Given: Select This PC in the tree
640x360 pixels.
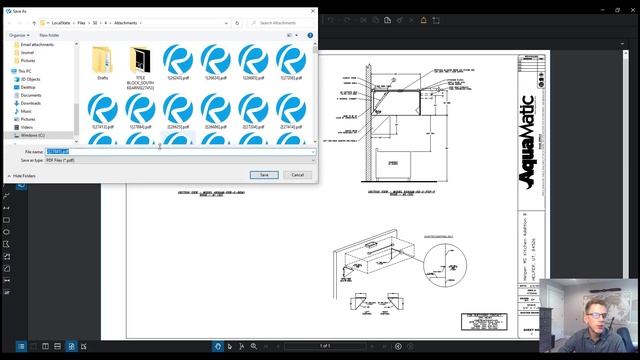Looking at the screenshot, I should click(24, 71).
